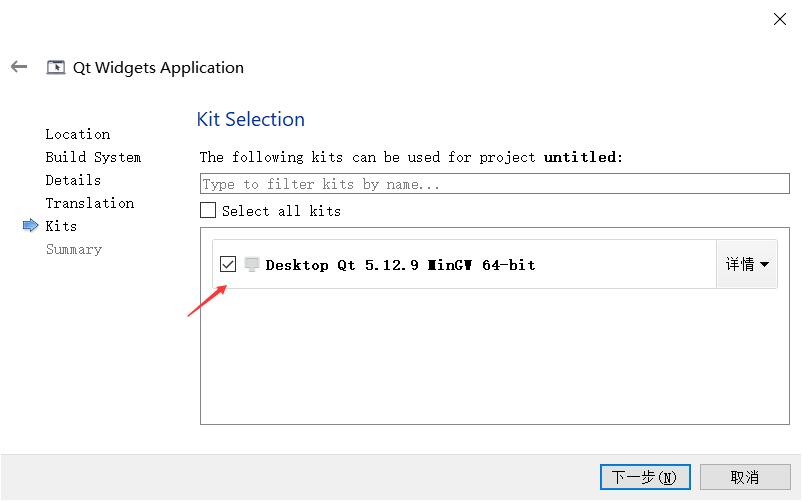Select the Build System wizard step

click(93, 157)
